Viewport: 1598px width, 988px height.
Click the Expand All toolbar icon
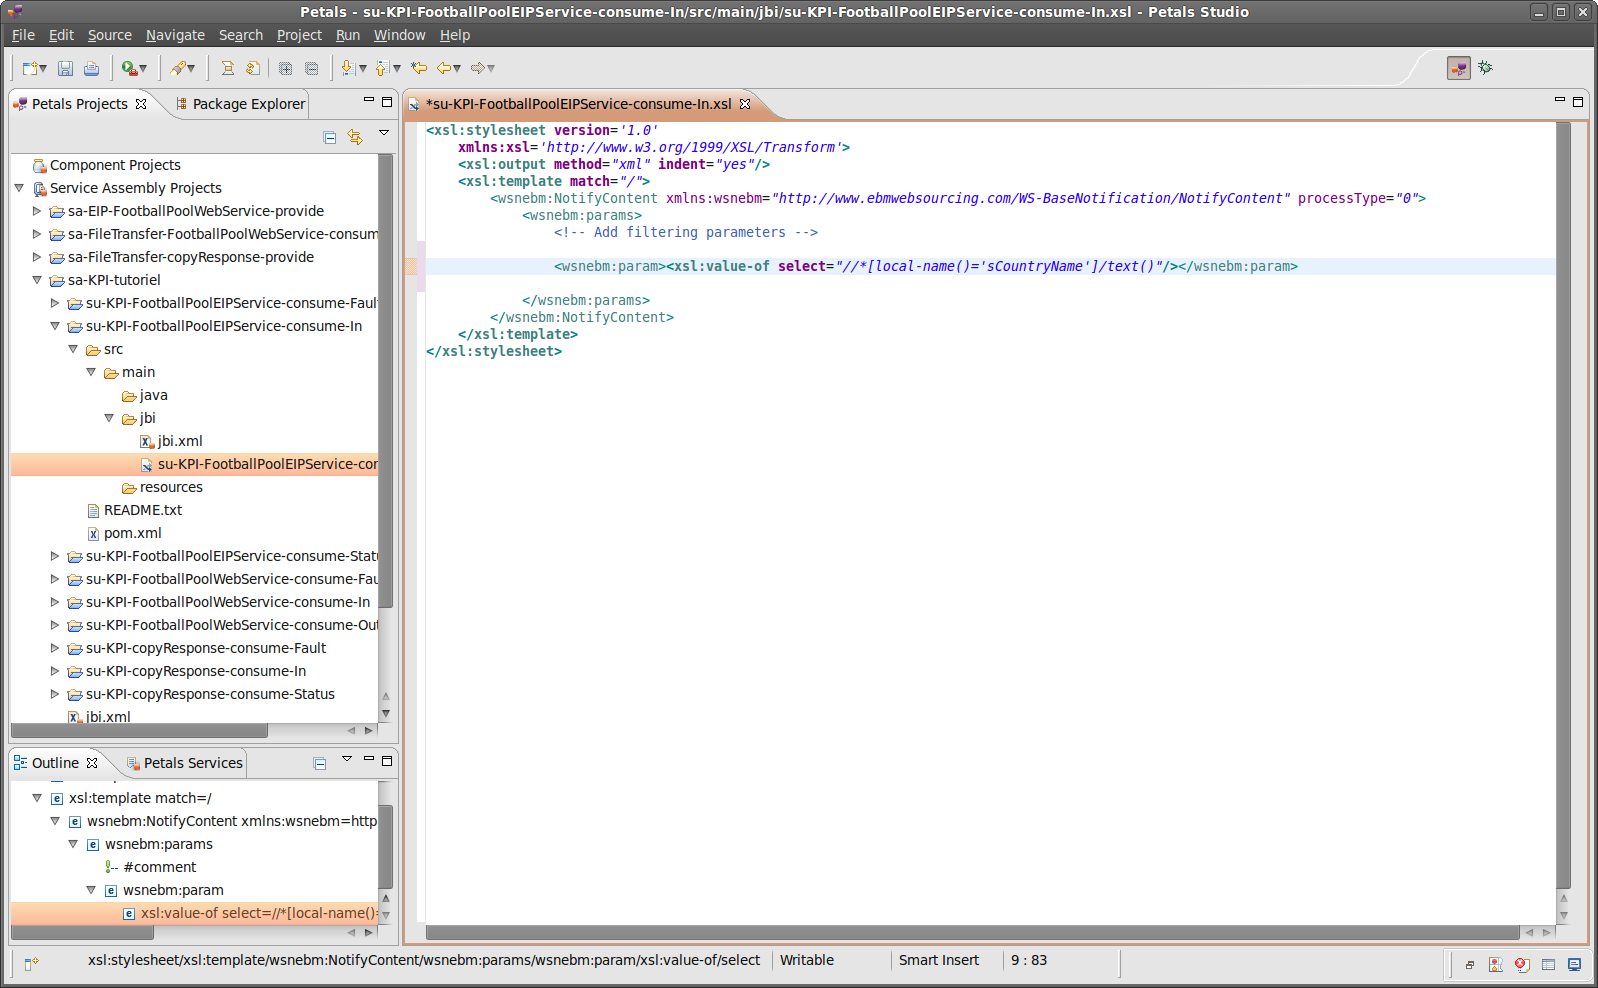click(x=285, y=68)
